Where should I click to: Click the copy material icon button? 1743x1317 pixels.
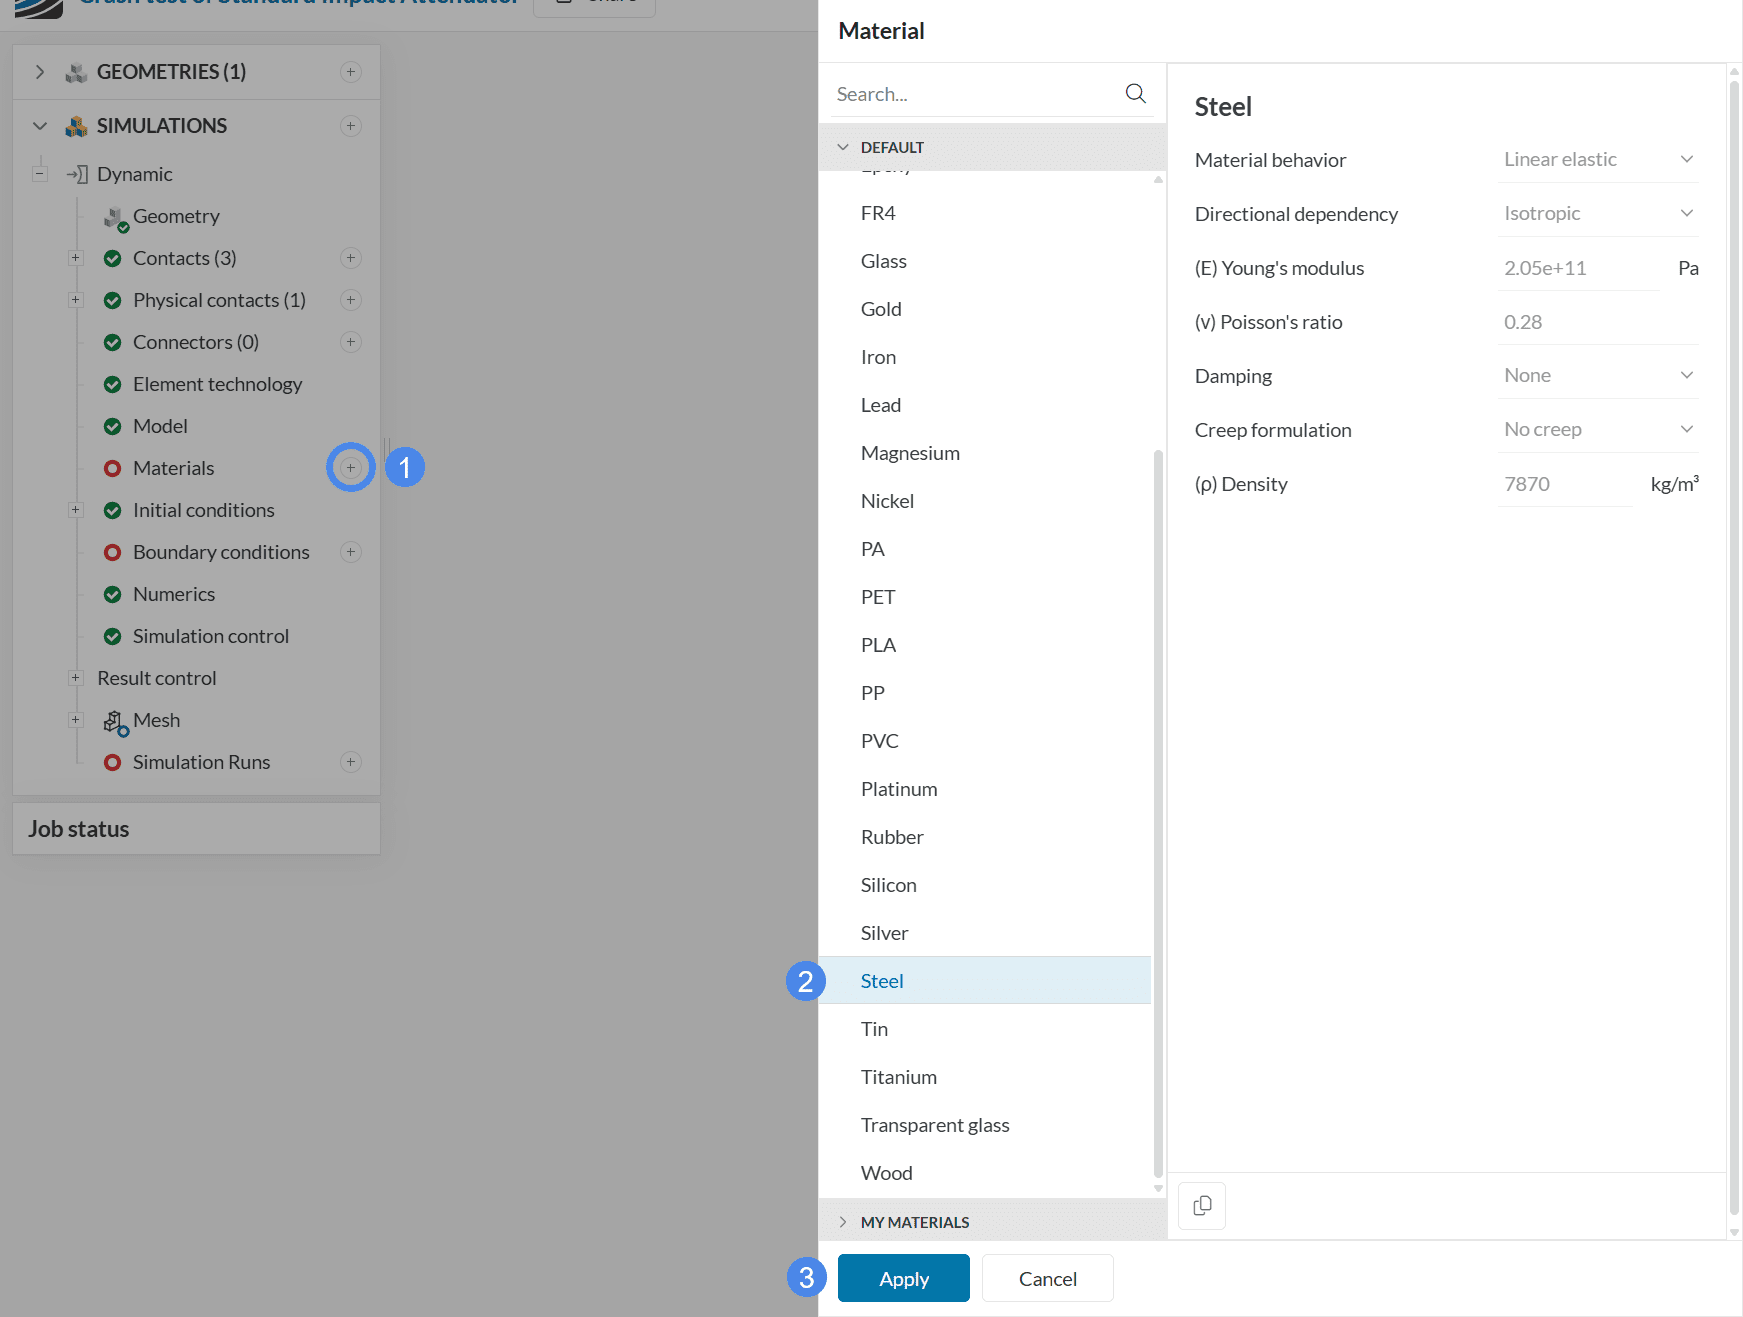pyautogui.click(x=1202, y=1206)
